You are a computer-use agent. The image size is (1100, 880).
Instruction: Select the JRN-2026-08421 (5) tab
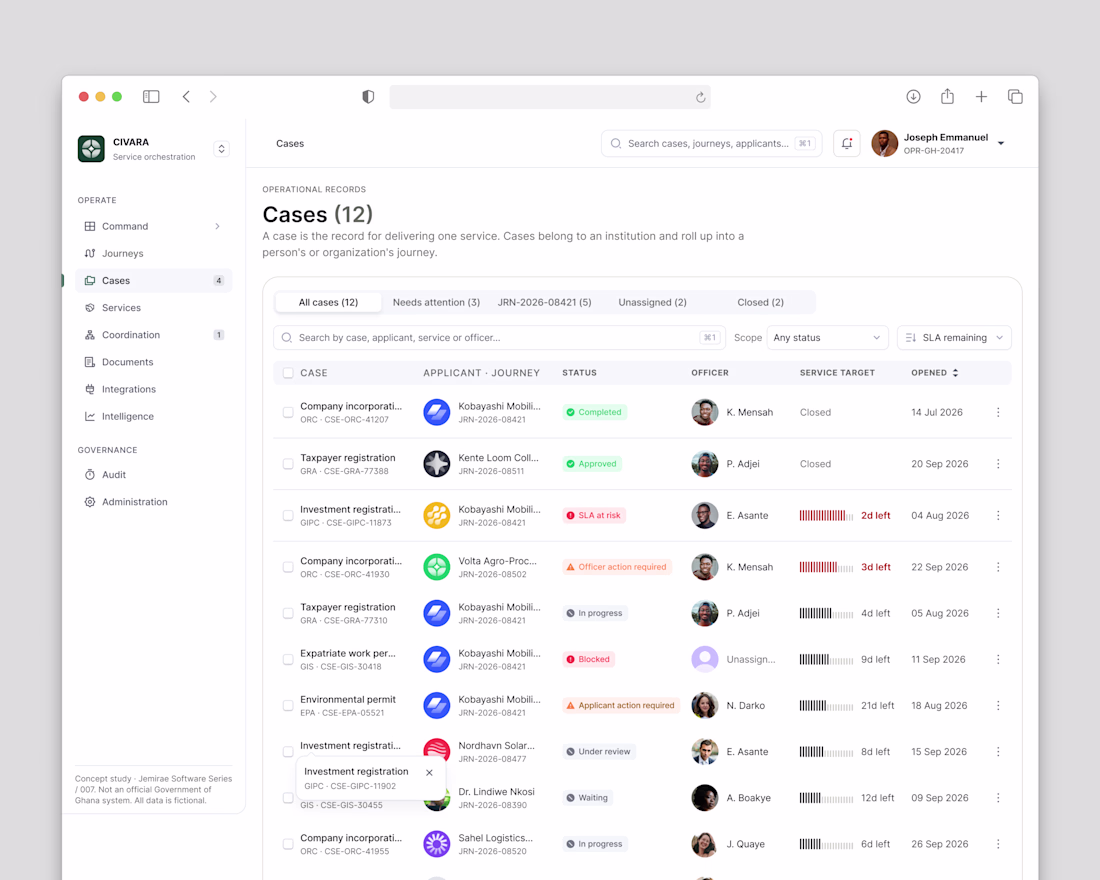544,302
